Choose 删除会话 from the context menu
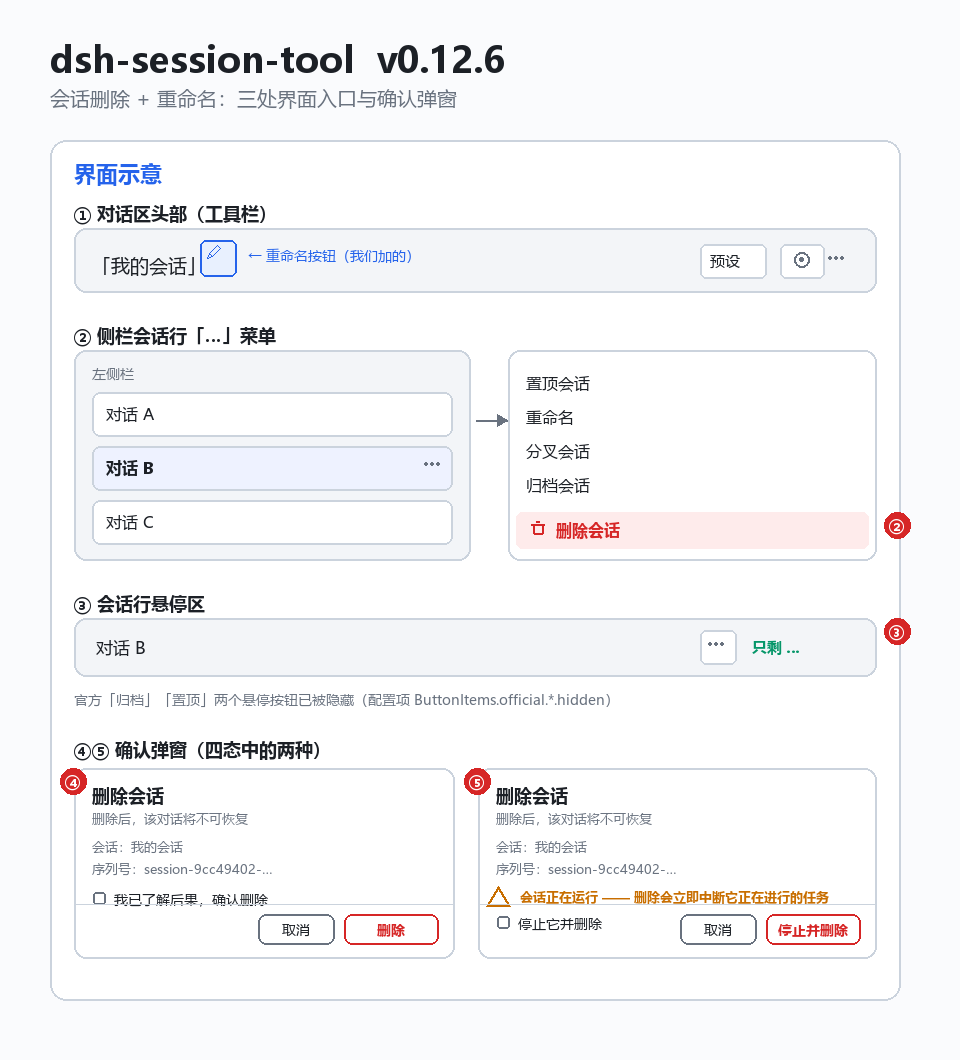 pos(692,531)
